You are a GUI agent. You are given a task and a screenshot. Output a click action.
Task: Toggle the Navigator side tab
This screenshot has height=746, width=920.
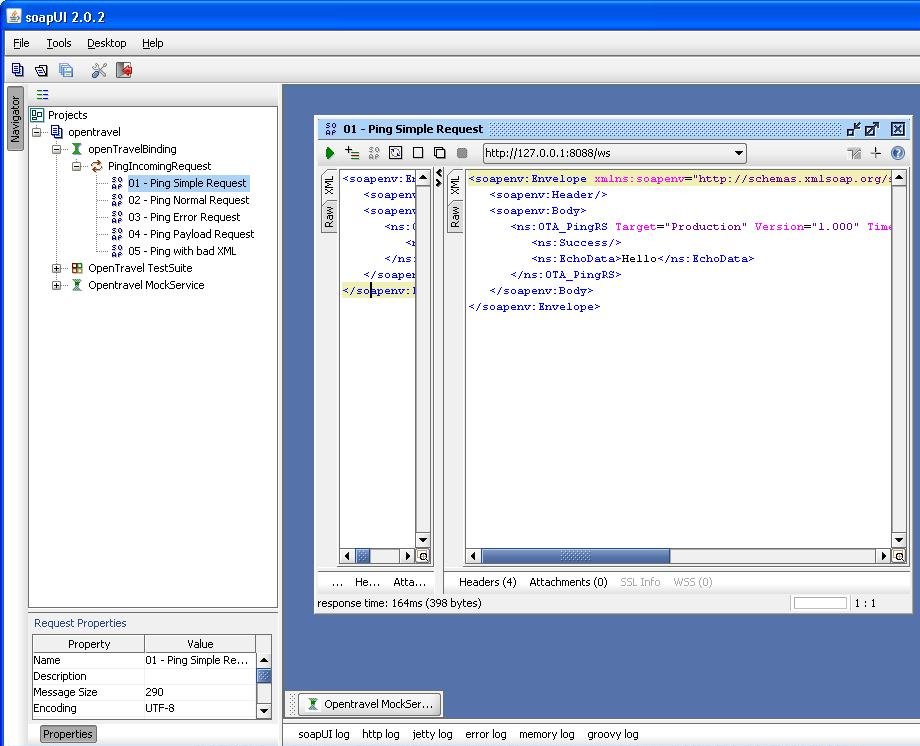point(15,119)
